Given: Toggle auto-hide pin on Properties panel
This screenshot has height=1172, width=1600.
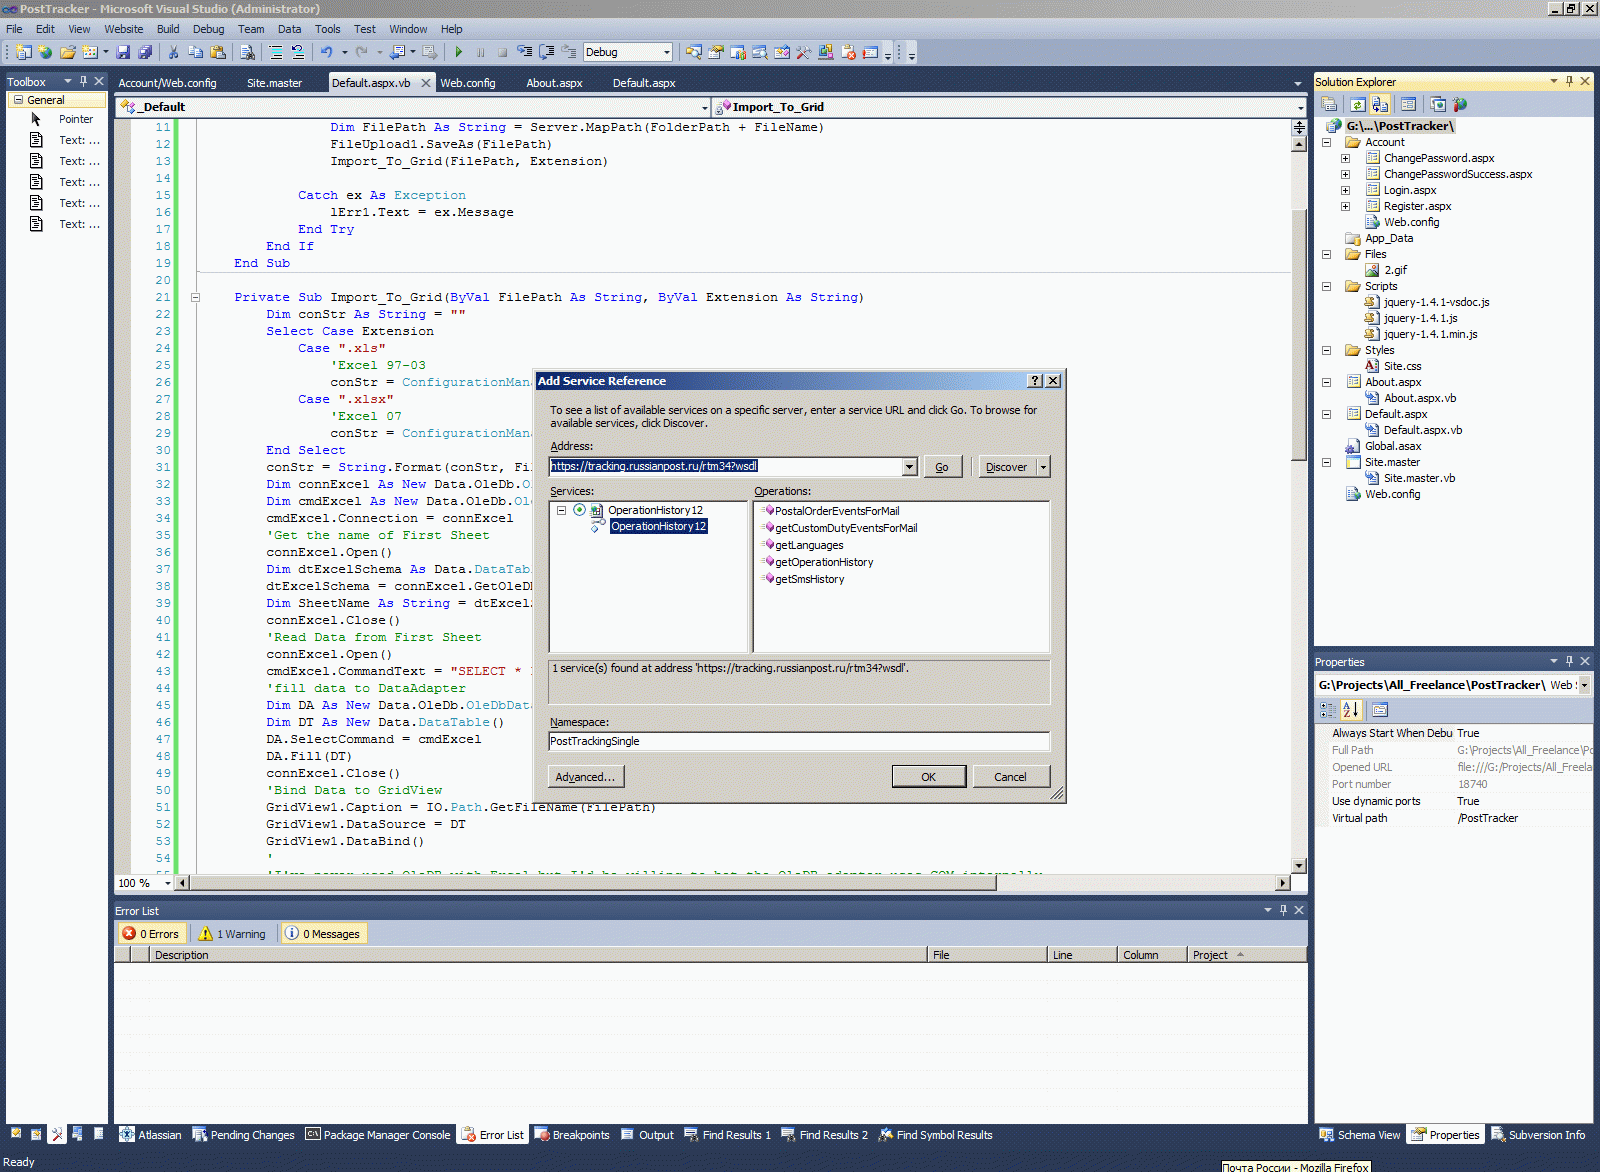Looking at the screenshot, I should (1569, 661).
